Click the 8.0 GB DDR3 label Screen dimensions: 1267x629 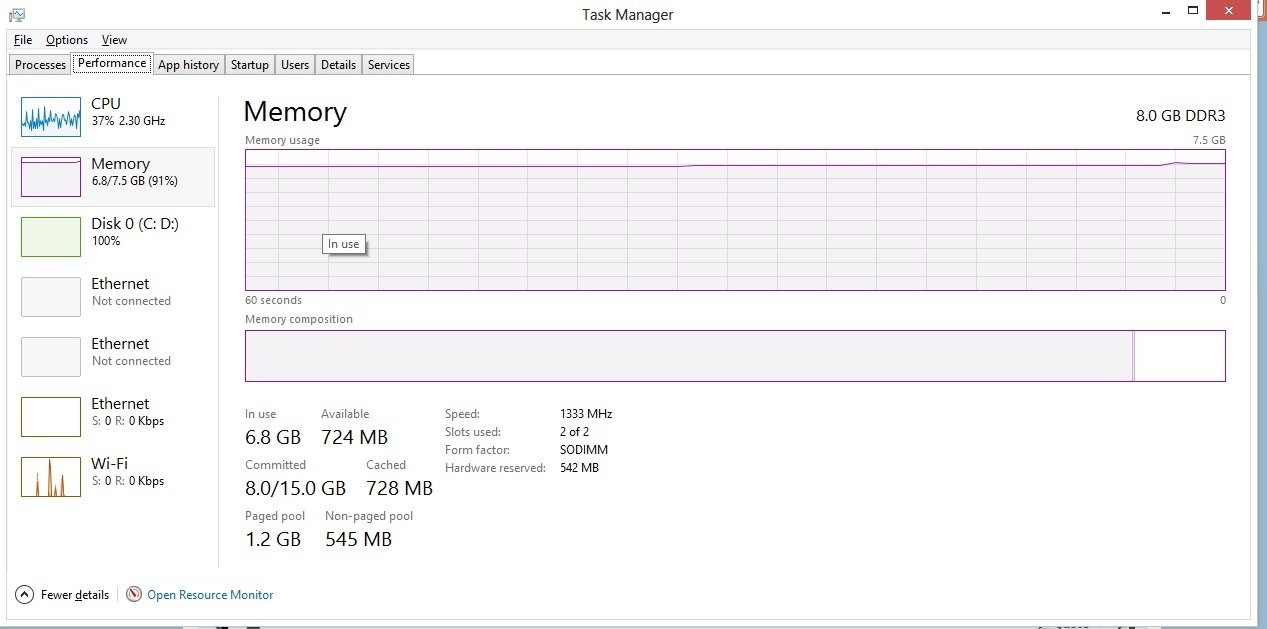[x=1180, y=115]
